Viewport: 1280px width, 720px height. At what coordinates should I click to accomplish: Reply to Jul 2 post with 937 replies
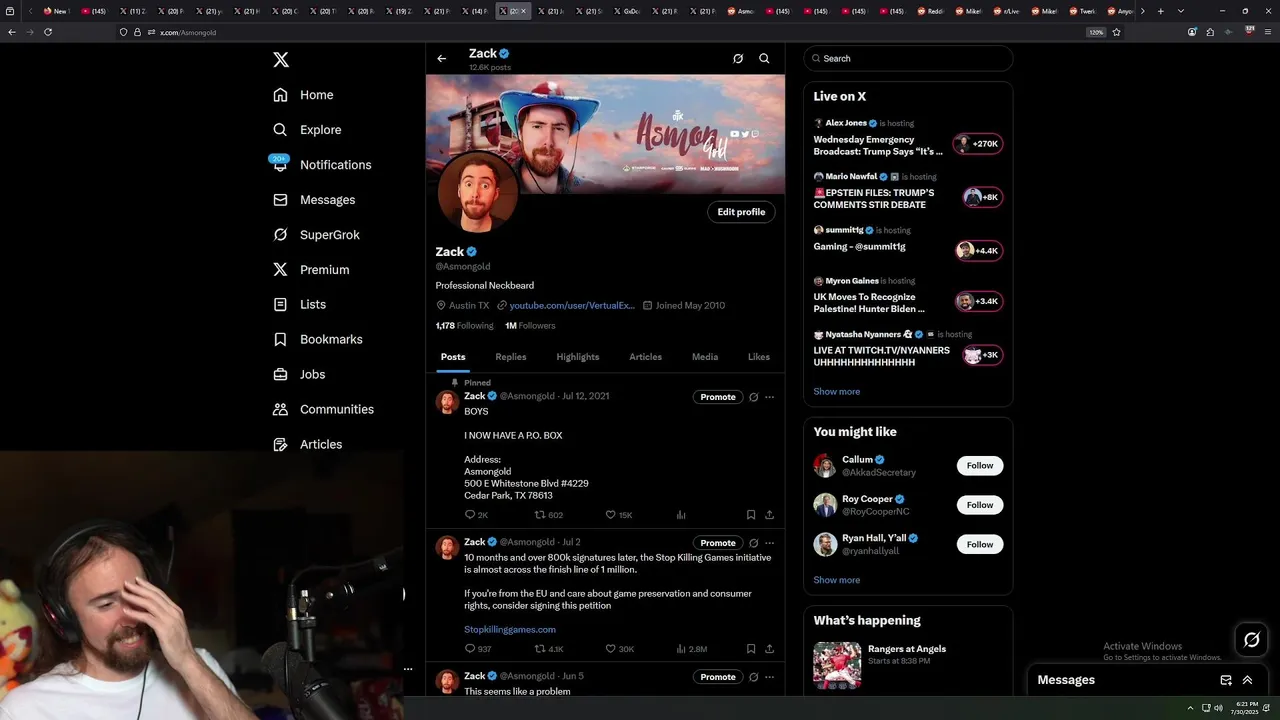click(478, 649)
